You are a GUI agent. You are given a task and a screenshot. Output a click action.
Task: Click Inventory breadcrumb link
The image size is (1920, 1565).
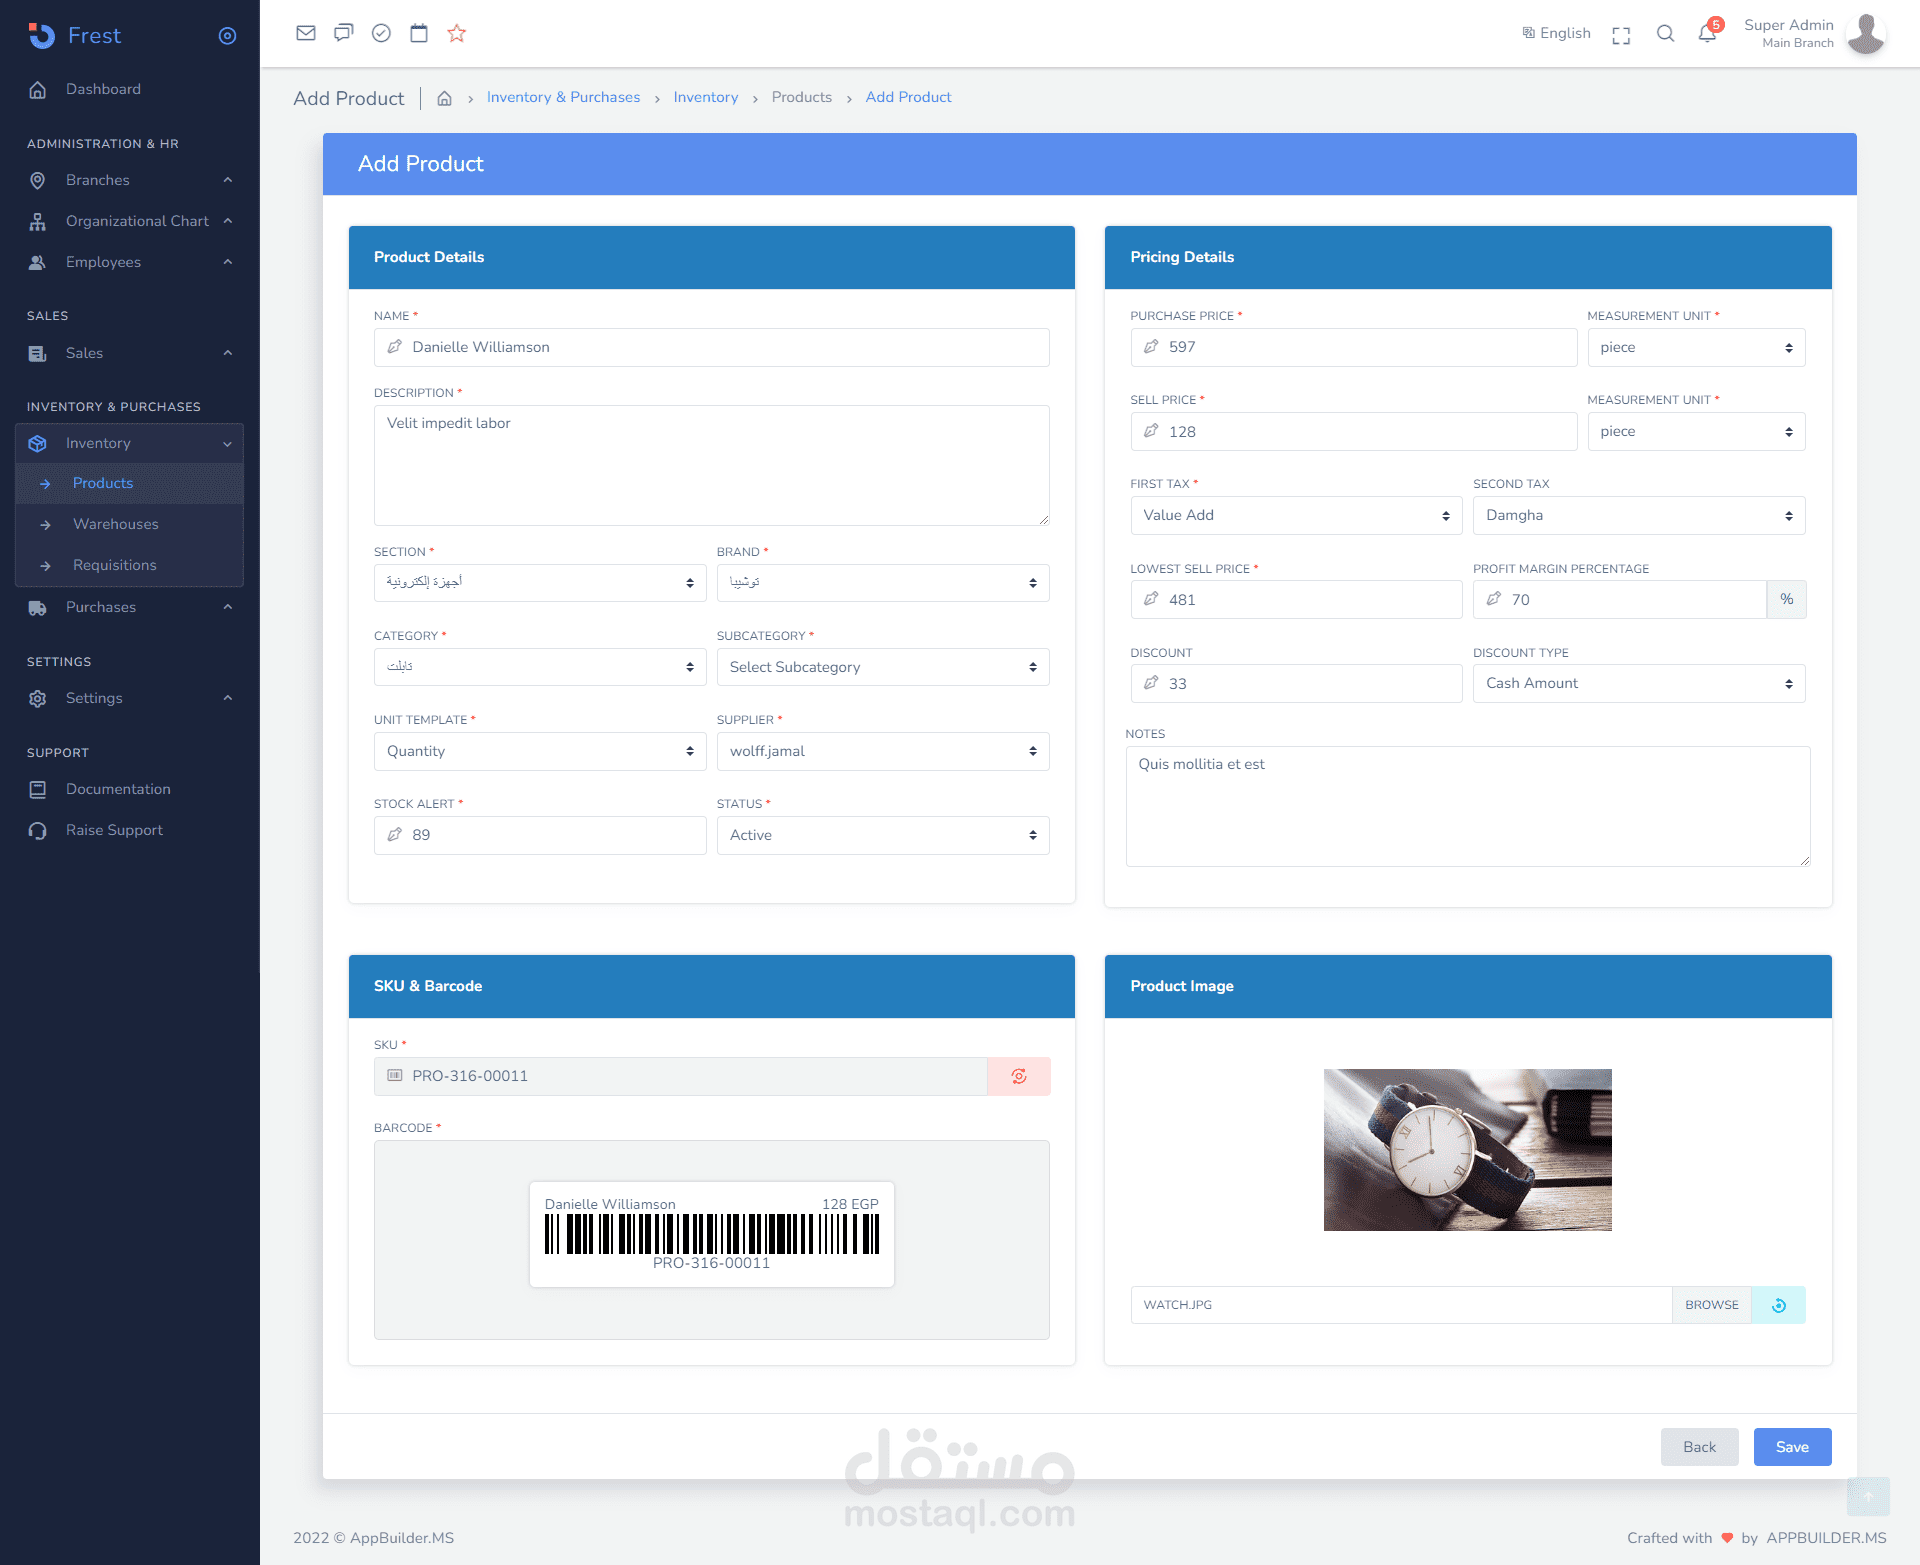(705, 97)
